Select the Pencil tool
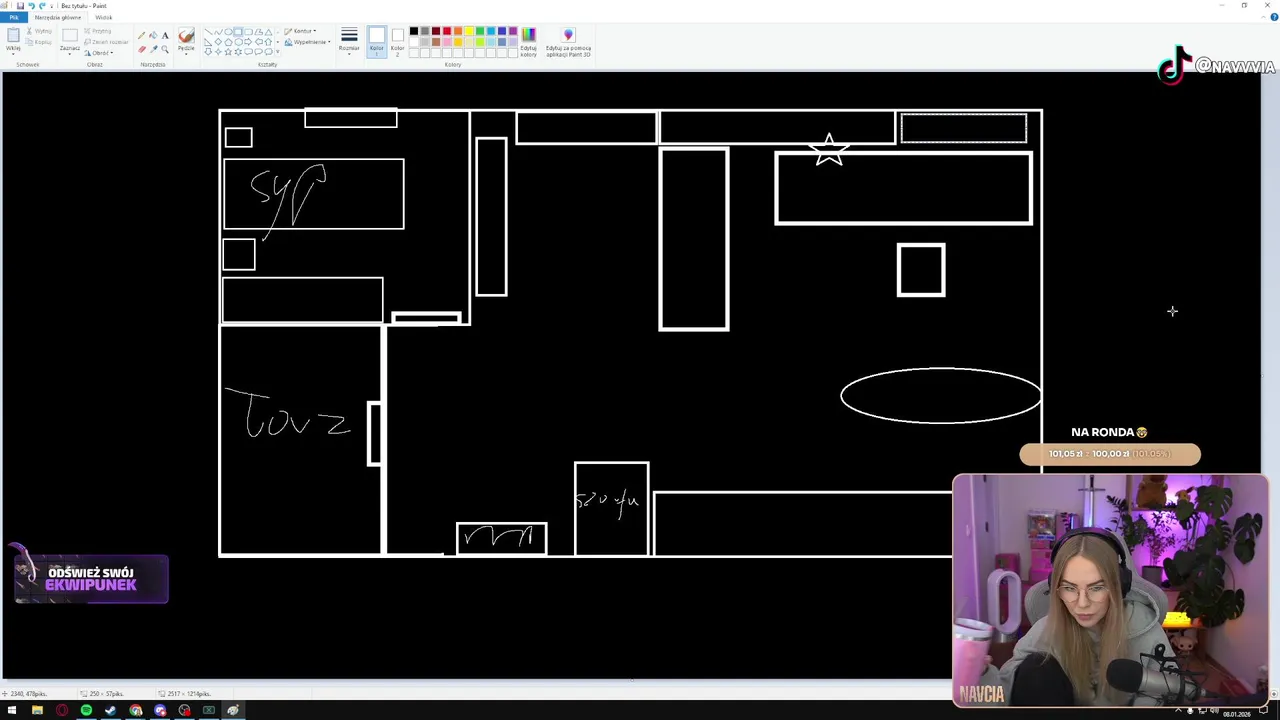1280x720 pixels. tap(141, 36)
